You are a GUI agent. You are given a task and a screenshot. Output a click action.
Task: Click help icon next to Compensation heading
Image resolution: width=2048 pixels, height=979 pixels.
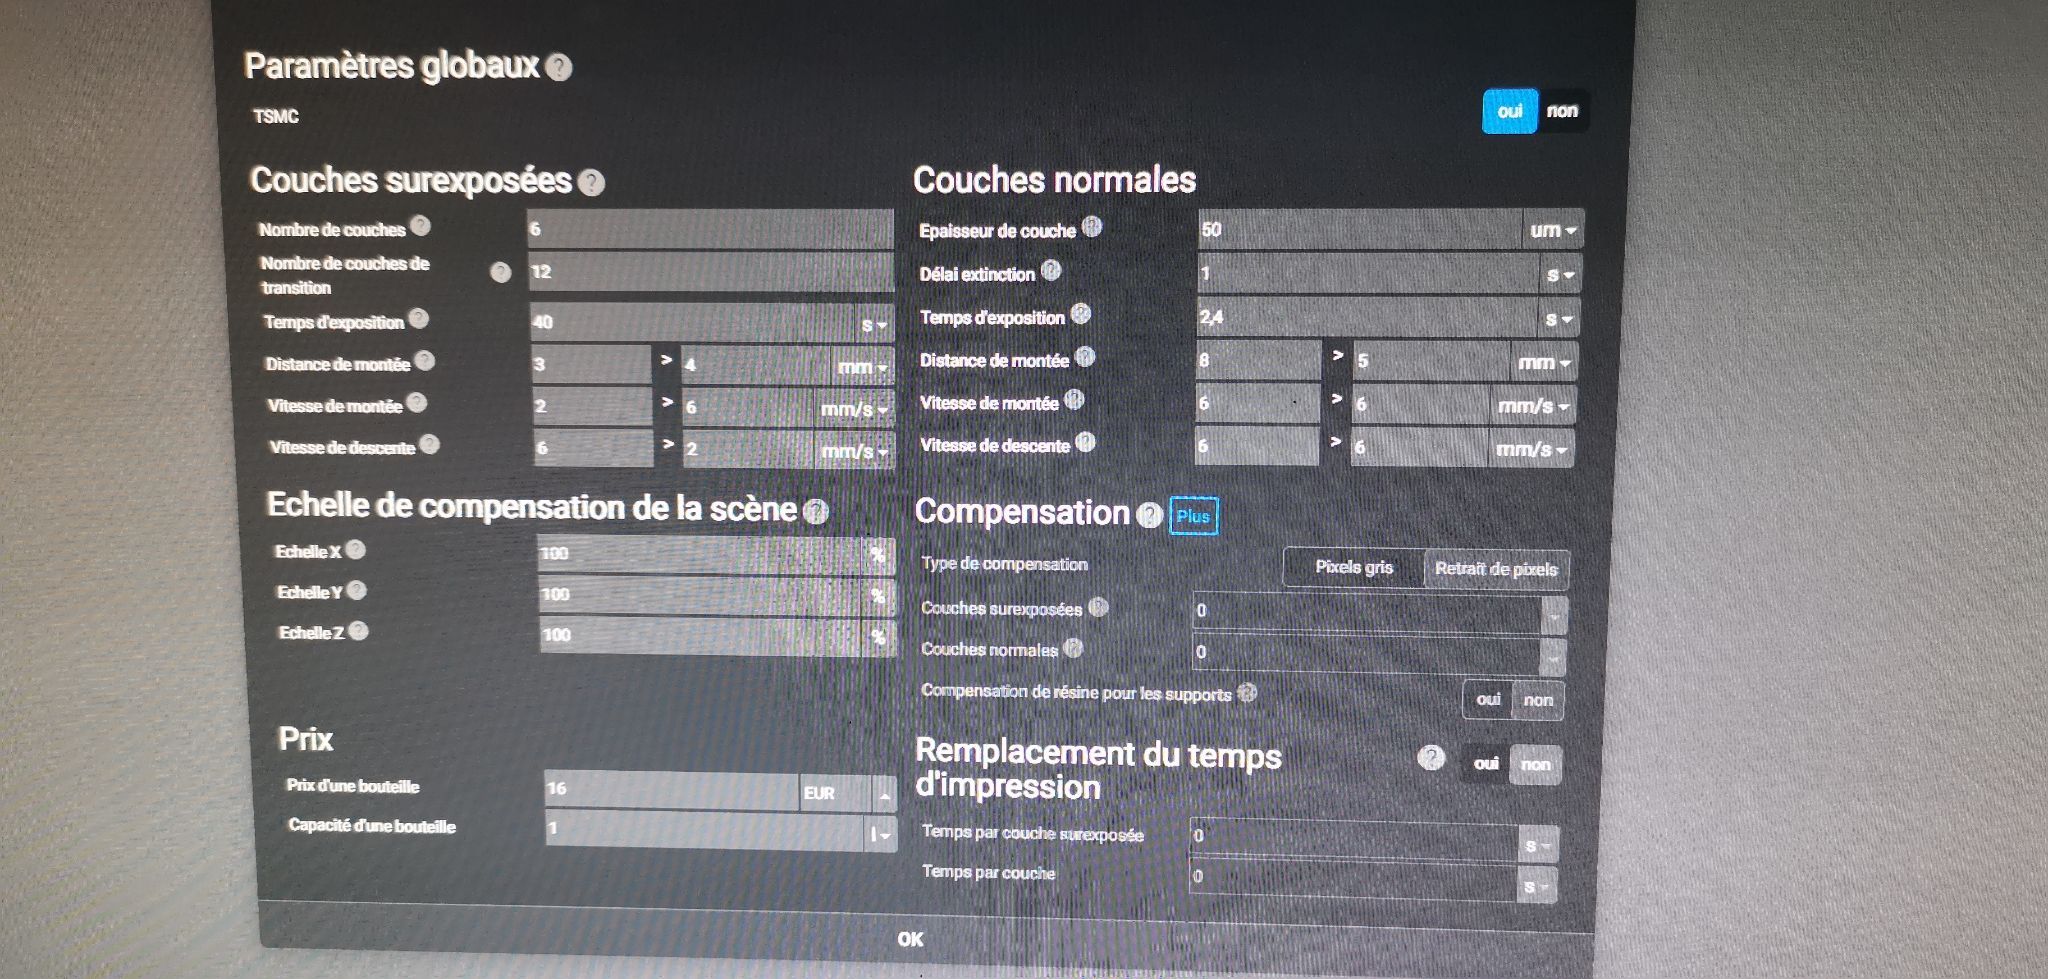click(x=1151, y=515)
